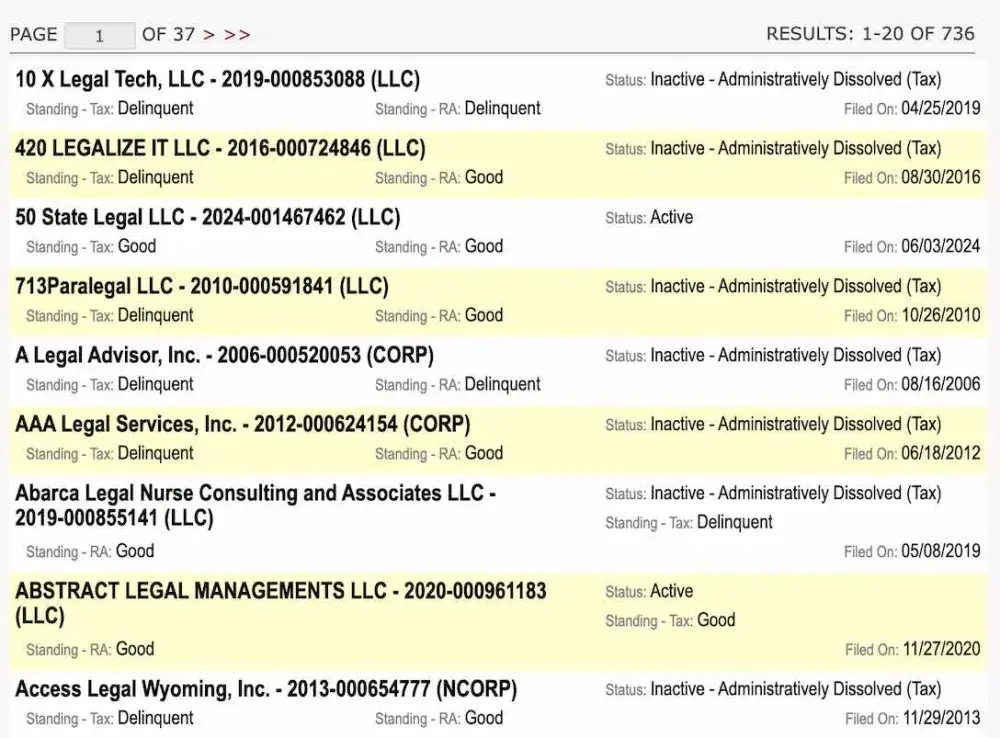
Task: Jump to last page using double arrows
Action: [x=237, y=35]
